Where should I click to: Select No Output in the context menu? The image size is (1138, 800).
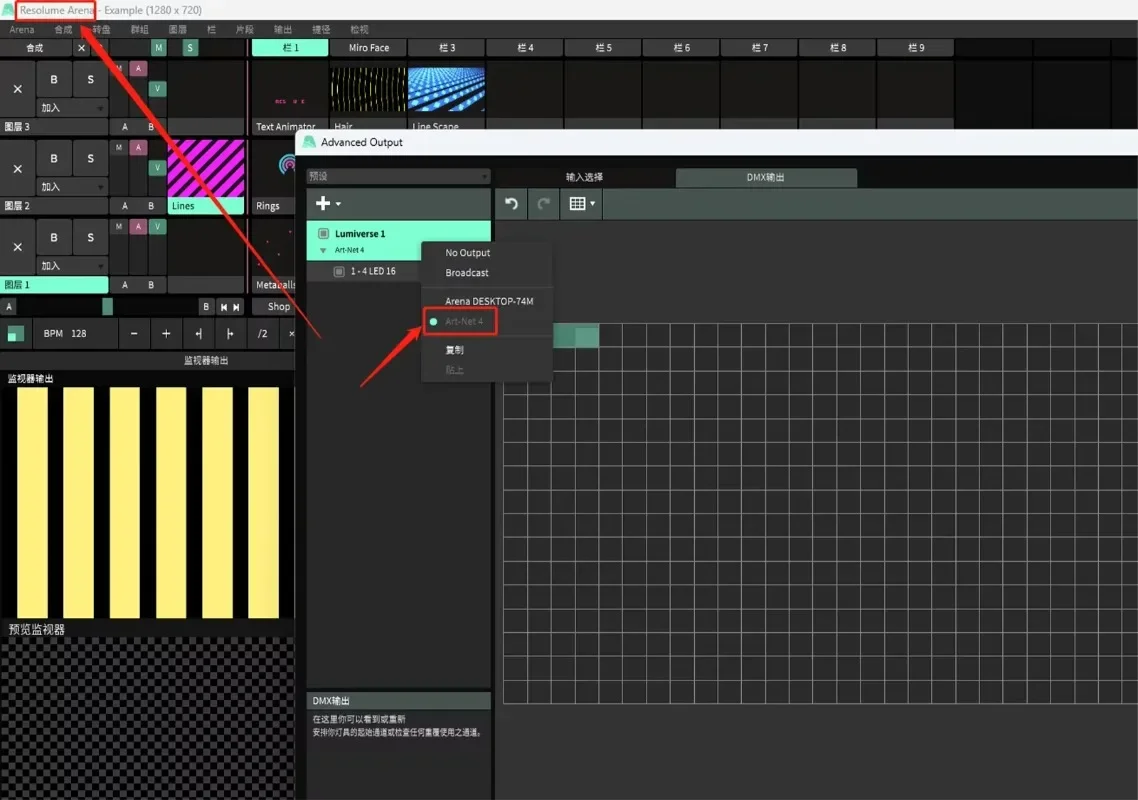pos(467,253)
